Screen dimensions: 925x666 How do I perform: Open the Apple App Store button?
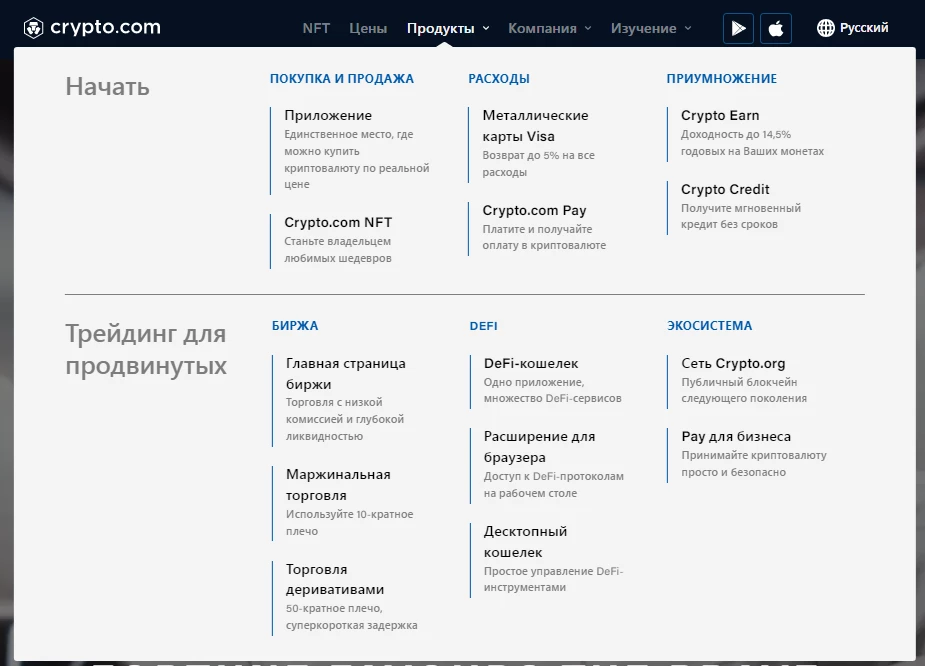776,28
